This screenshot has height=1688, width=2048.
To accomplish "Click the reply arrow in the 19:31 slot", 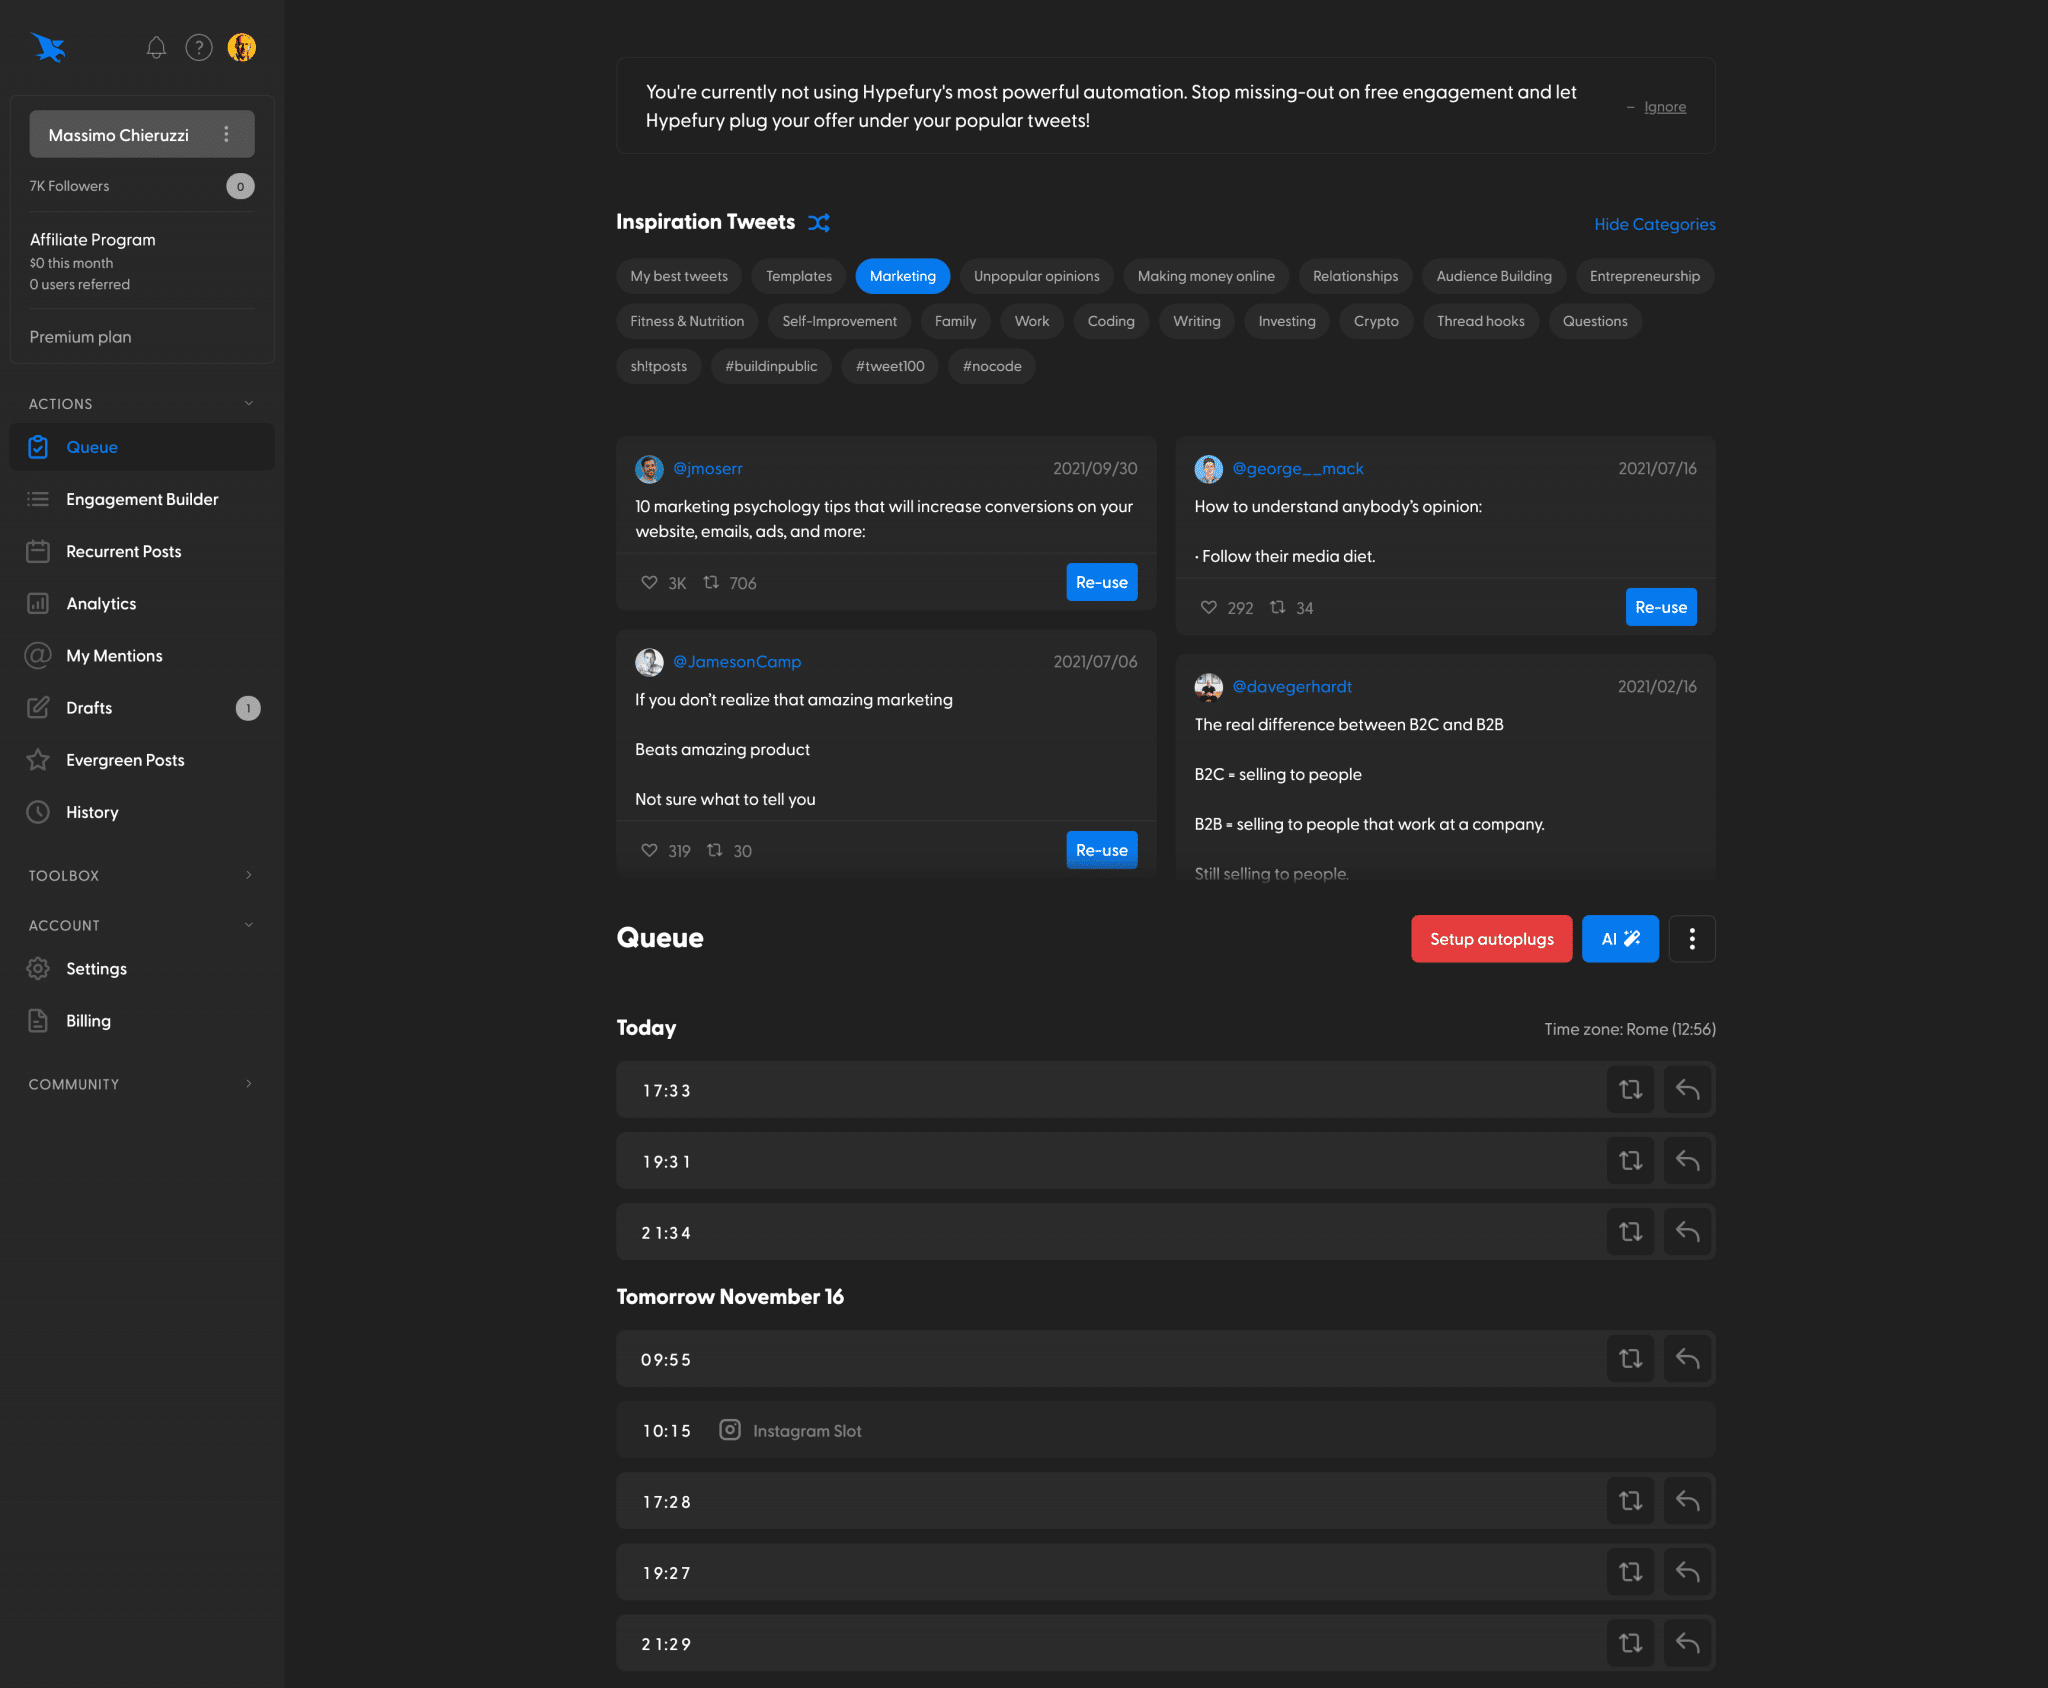I will click(1688, 1161).
